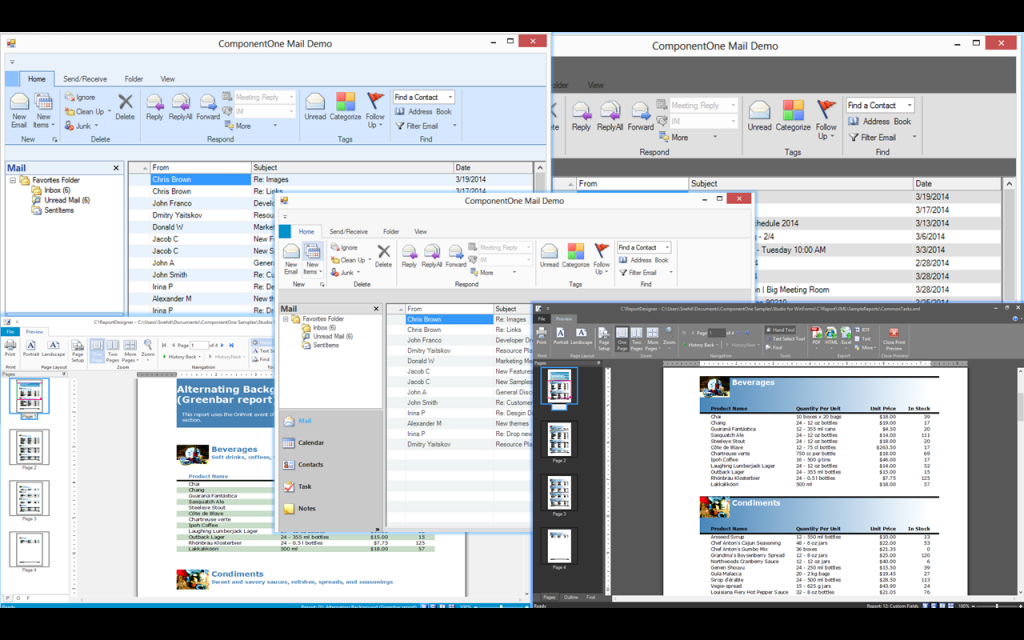Collapse the Favorites Folder tree in top-left Mail Demo
This screenshot has height=640, width=1024.
tap(12, 180)
